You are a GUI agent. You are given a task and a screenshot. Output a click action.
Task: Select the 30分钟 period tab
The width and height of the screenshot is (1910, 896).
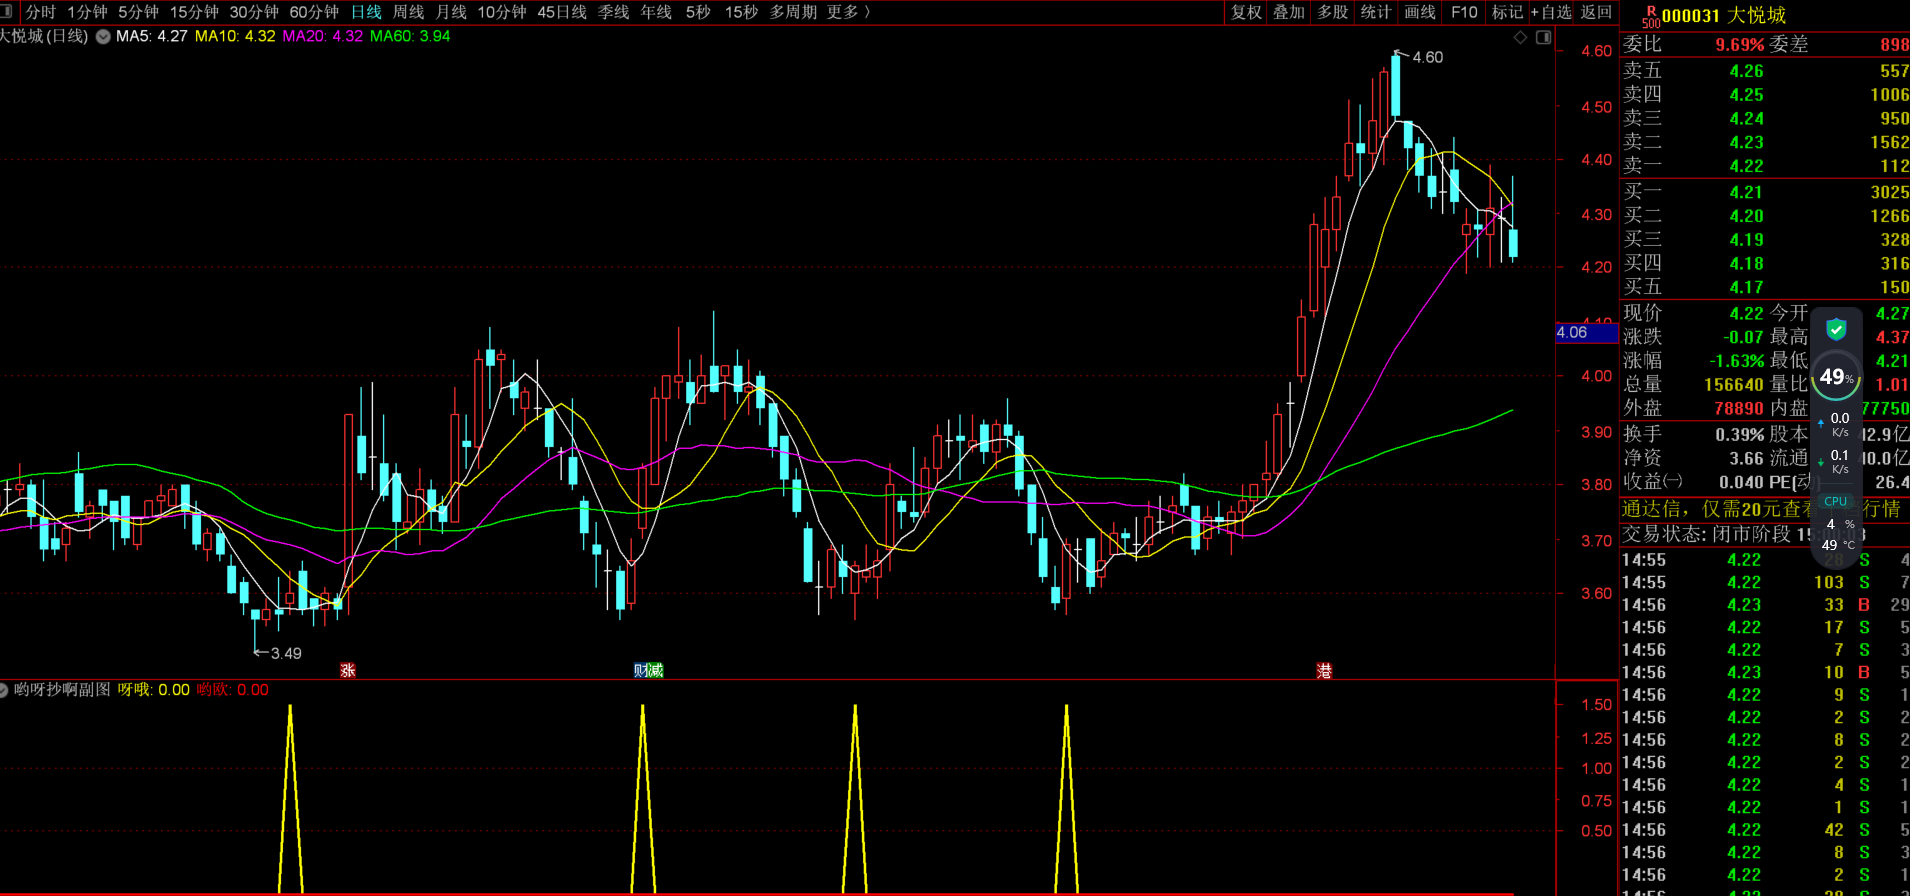(x=254, y=12)
